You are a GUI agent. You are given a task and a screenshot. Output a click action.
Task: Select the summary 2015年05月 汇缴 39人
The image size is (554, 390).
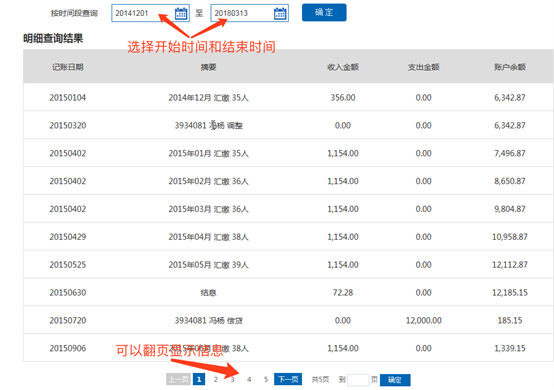[208, 265]
